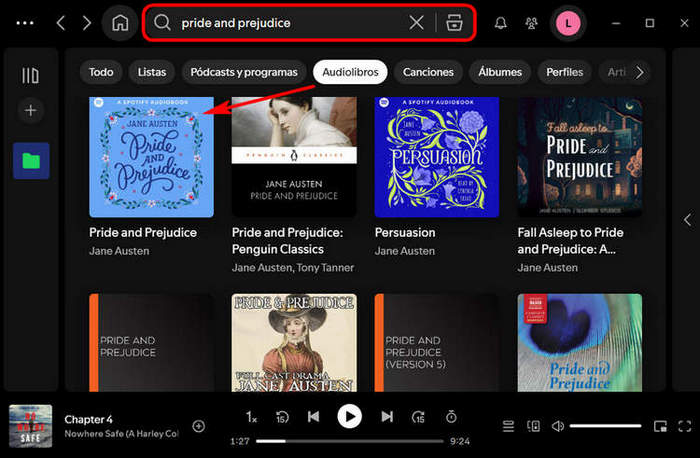Adjust the volume slider

[605, 426]
